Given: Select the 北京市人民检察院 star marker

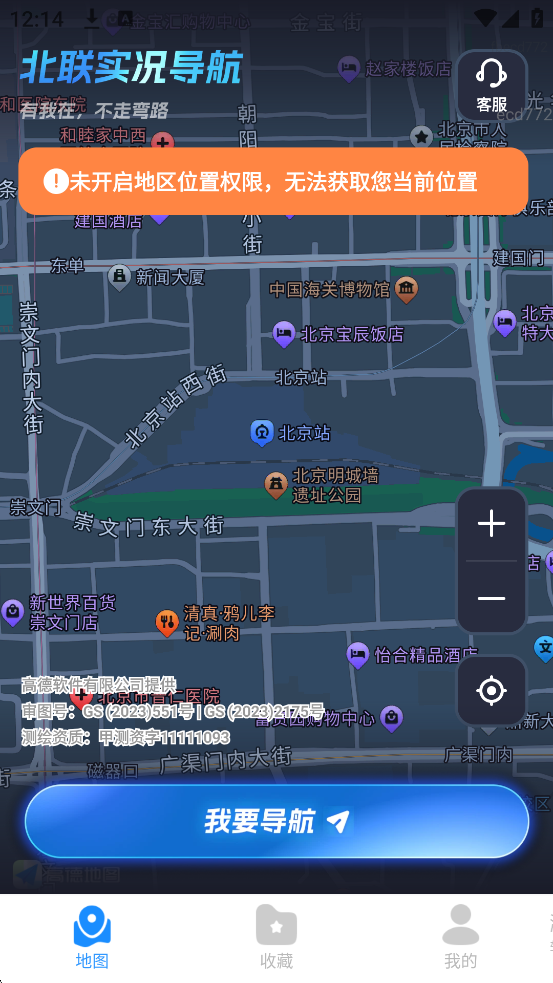Looking at the screenshot, I should coord(421,137).
